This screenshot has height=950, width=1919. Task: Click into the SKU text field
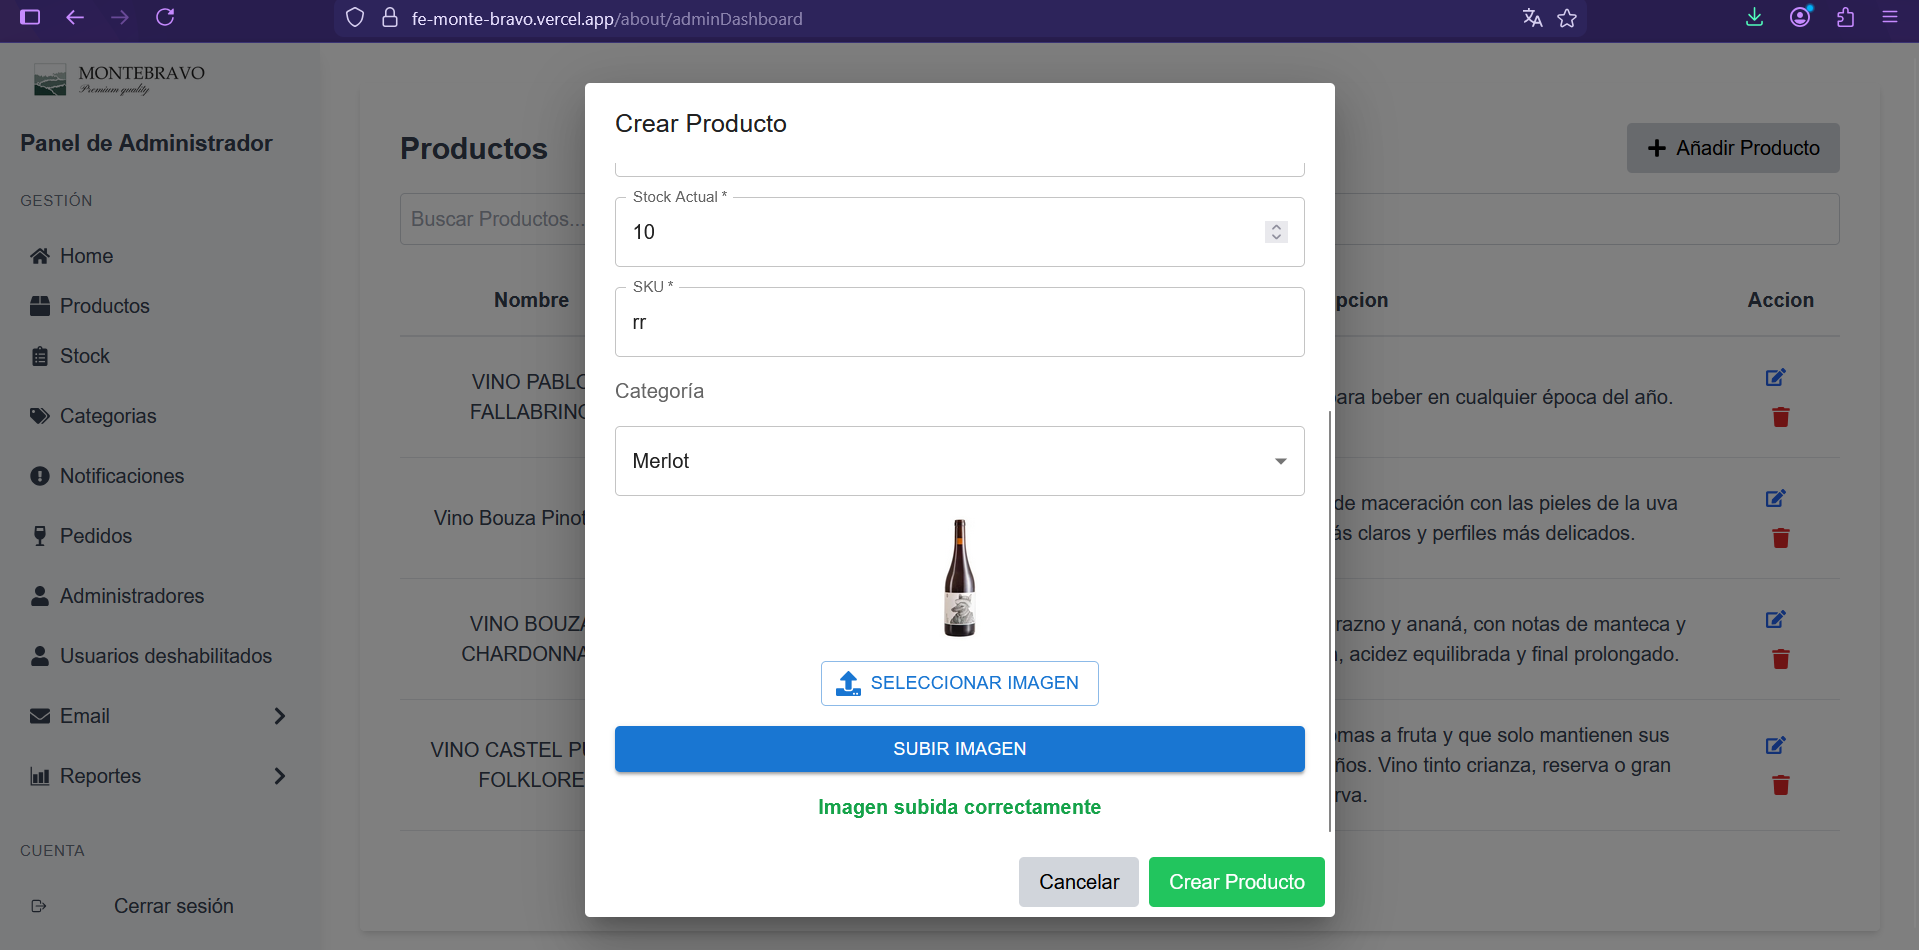[959, 322]
